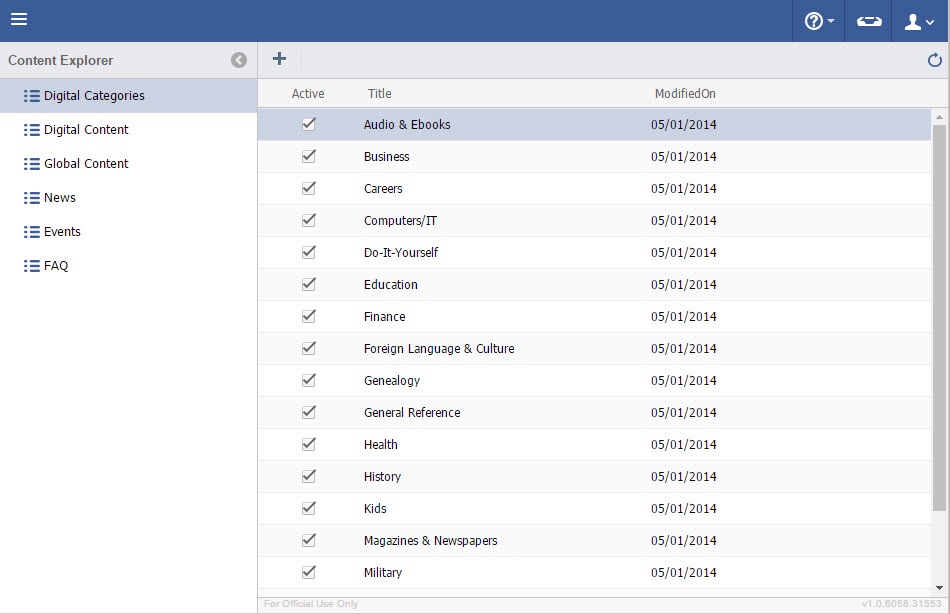Select Digital Content in the sidebar
This screenshot has width=950, height=614.
click(x=86, y=130)
